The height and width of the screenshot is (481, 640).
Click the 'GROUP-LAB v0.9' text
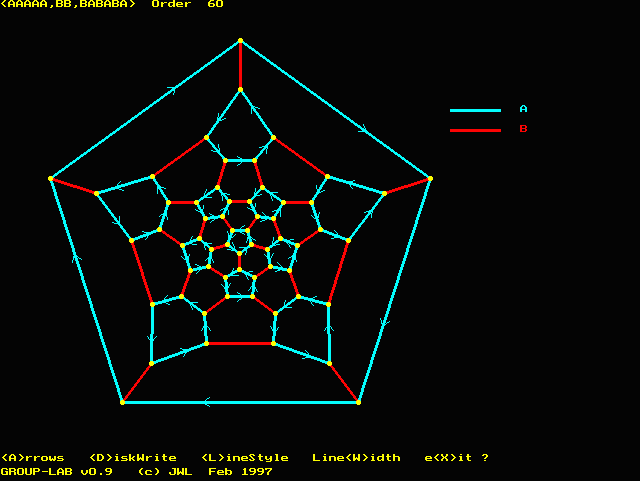(x=57, y=472)
